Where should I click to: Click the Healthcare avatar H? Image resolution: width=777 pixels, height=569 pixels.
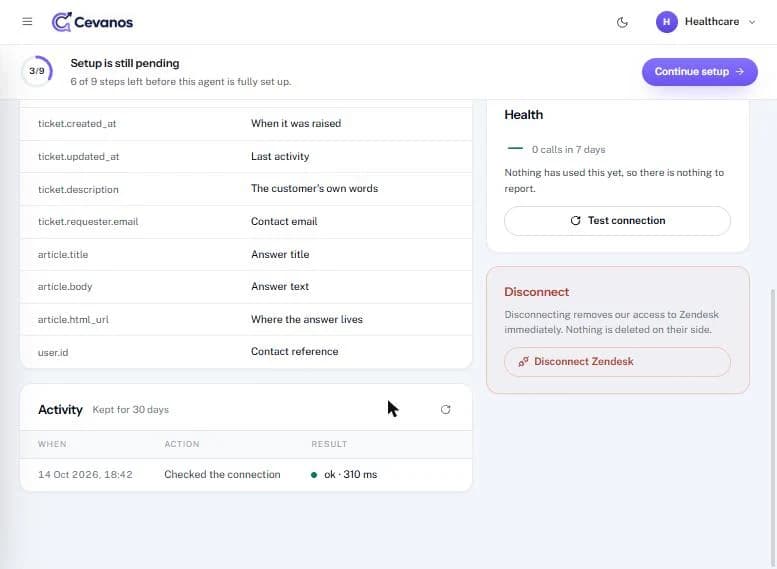pyautogui.click(x=666, y=22)
